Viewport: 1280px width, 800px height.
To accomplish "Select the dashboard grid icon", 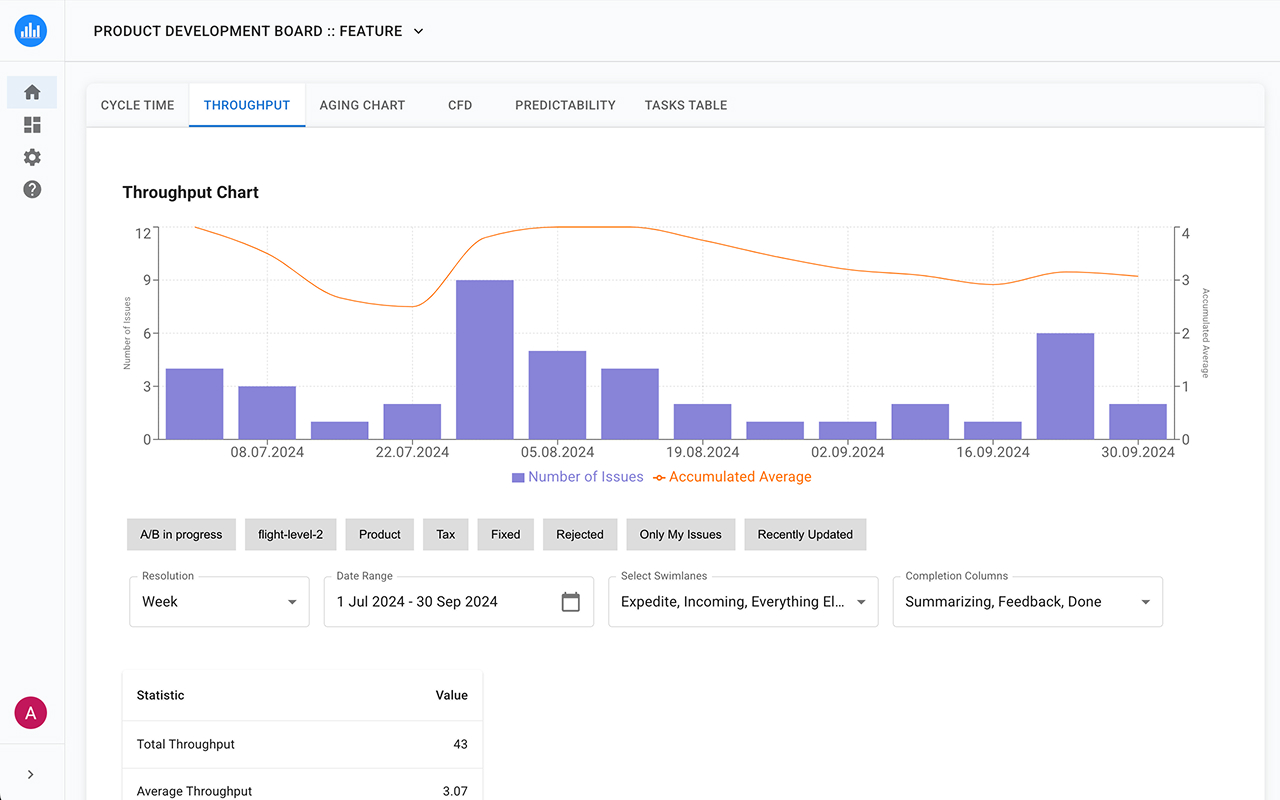I will [x=31, y=124].
